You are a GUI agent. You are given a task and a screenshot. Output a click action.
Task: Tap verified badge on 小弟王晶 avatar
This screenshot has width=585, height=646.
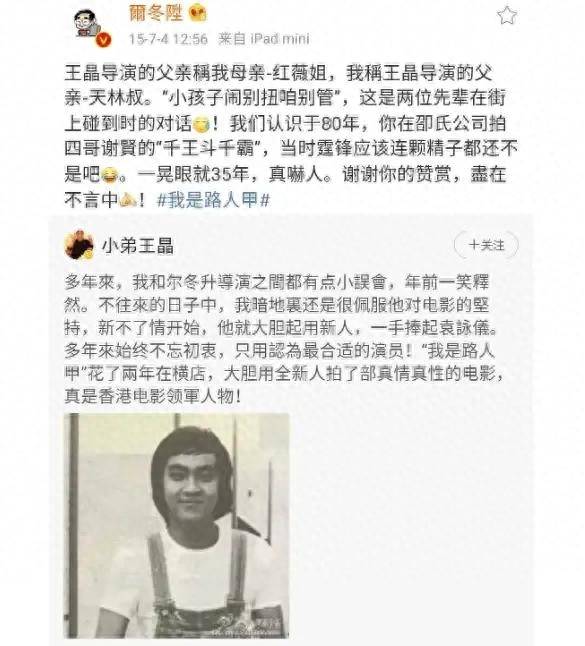coord(88,255)
